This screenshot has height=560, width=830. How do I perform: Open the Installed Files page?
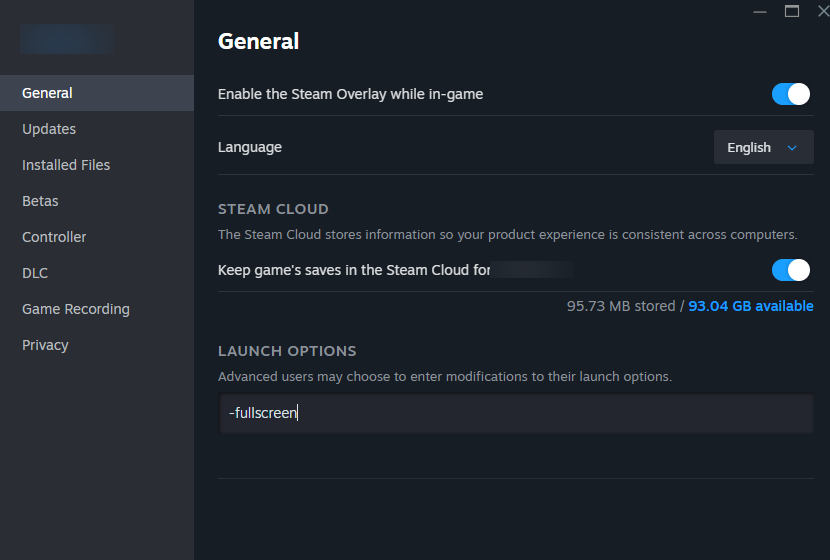66,165
